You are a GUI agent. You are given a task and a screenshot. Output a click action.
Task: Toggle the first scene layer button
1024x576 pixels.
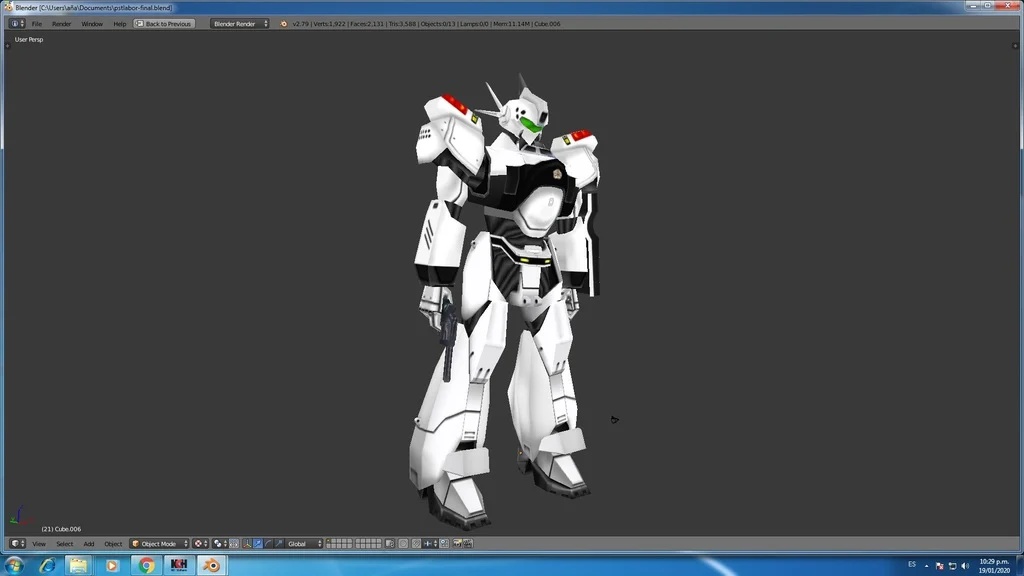pyautogui.click(x=328, y=541)
